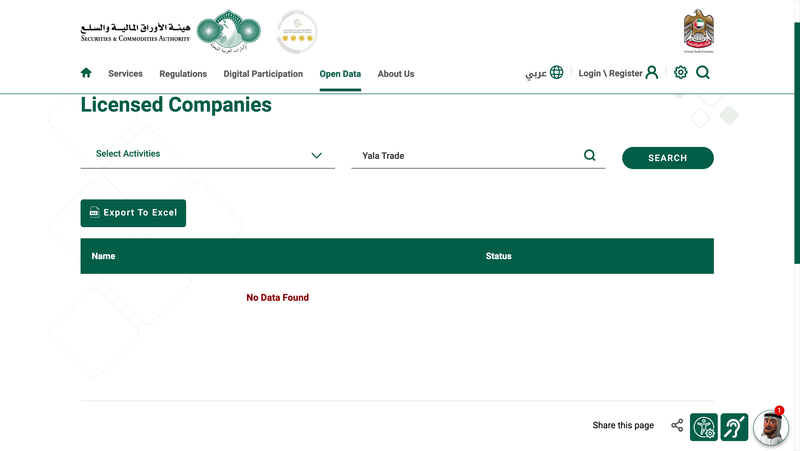
Task: Open accessibility settings icon
Action: click(704, 427)
